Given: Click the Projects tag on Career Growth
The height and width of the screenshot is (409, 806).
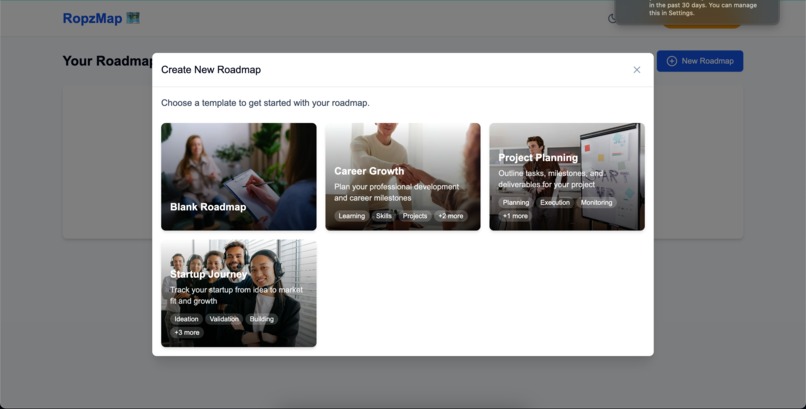Looking at the screenshot, I should [x=415, y=216].
